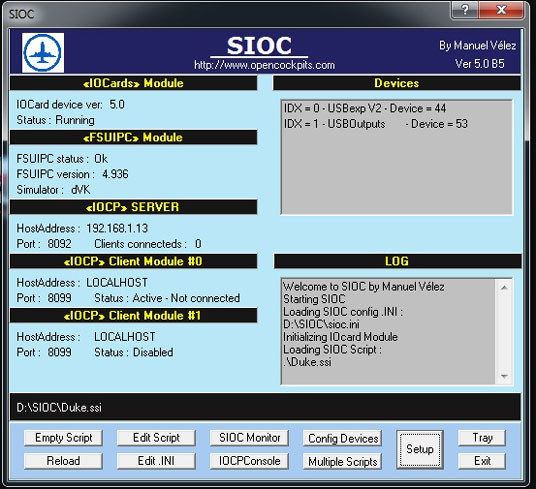Click the Empty Script button
This screenshot has width=536, height=489.
pos(63,438)
